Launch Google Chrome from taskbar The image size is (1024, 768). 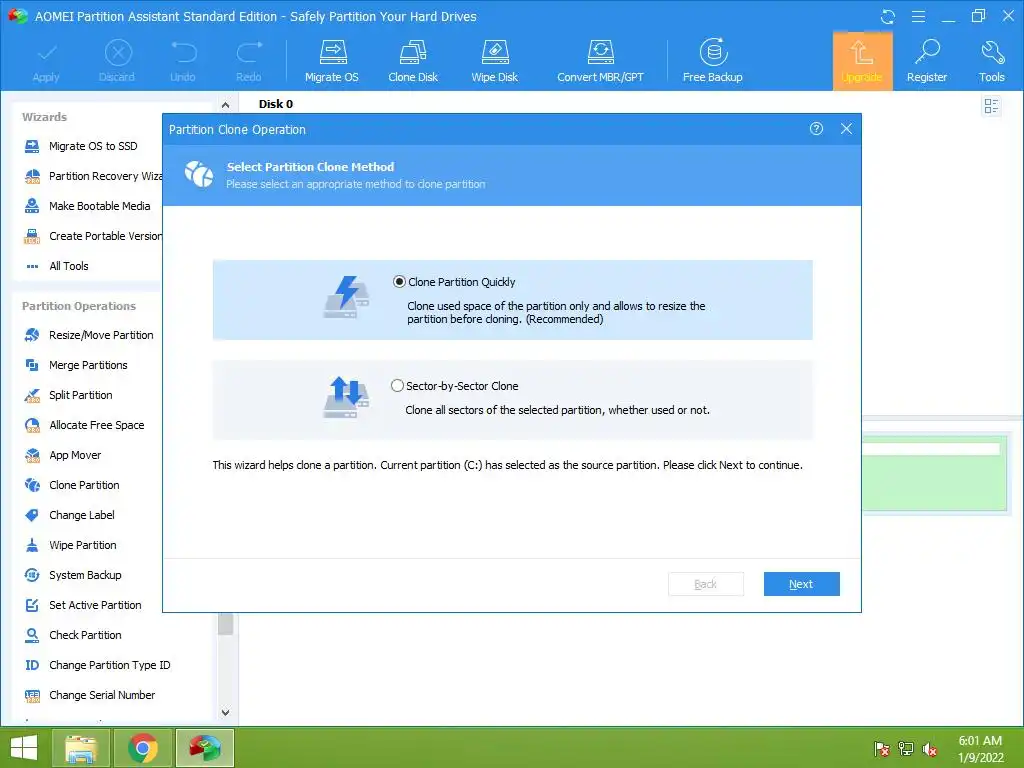pyautogui.click(x=143, y=748)
